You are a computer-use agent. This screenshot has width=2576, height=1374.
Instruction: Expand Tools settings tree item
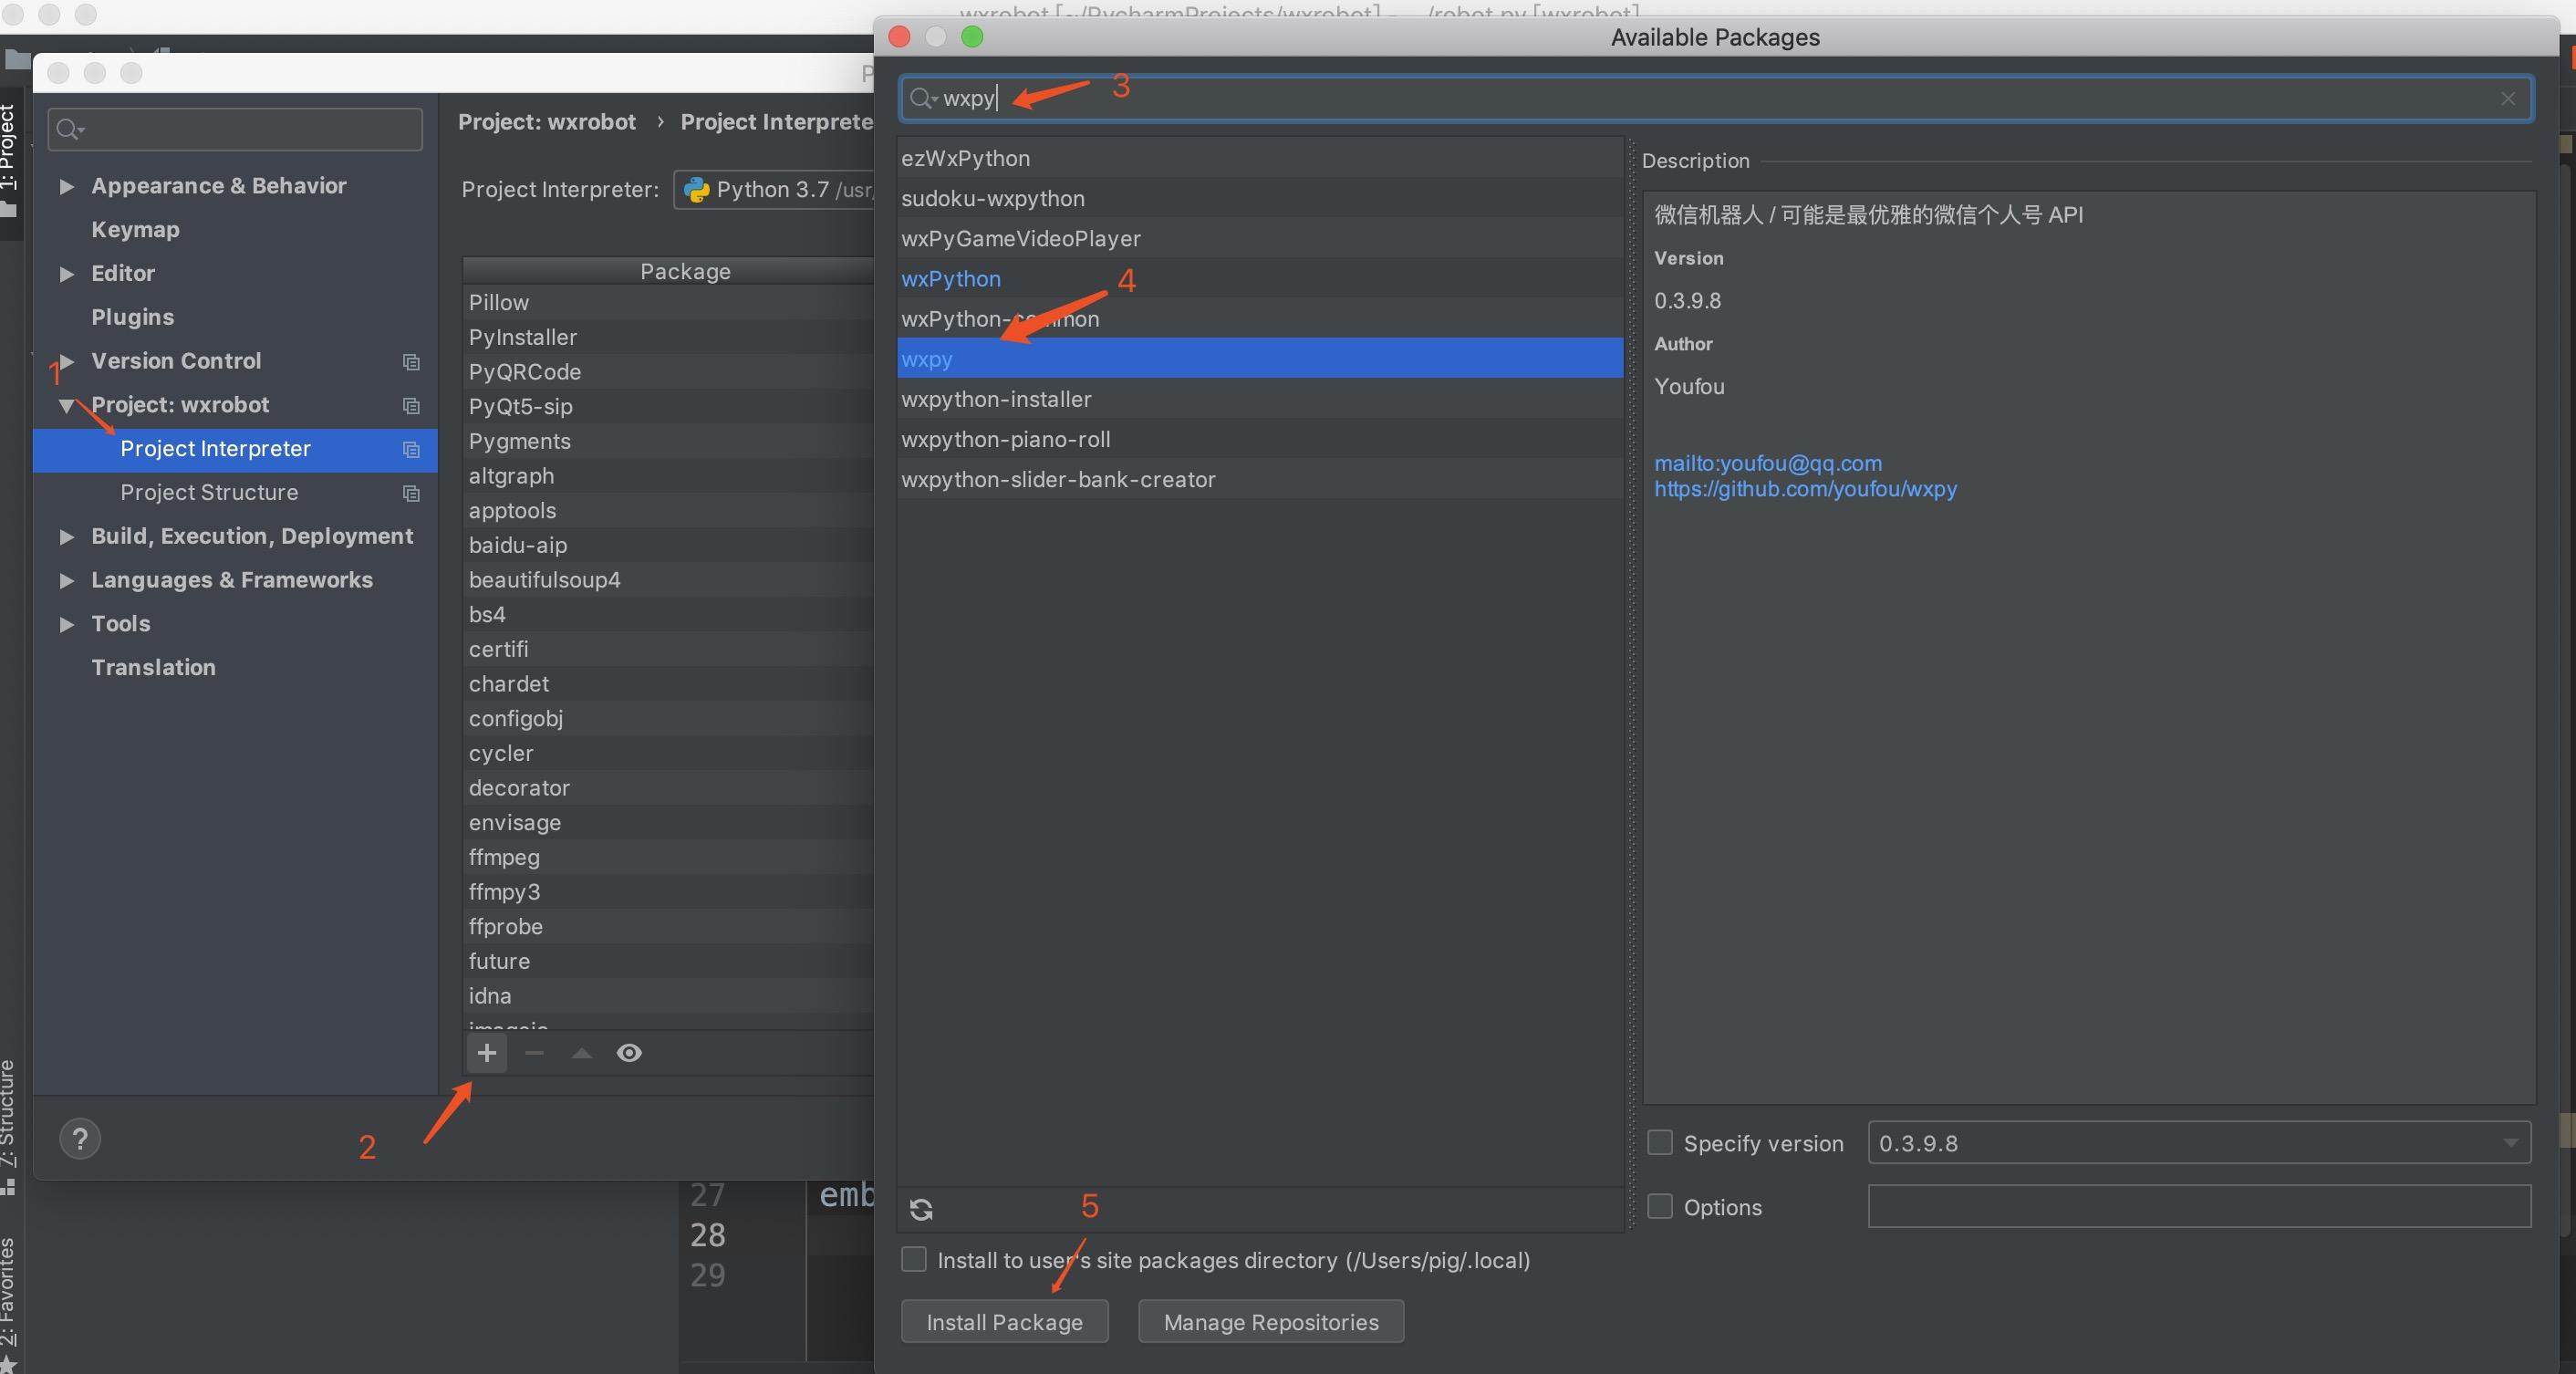click(x=65, y=620)
